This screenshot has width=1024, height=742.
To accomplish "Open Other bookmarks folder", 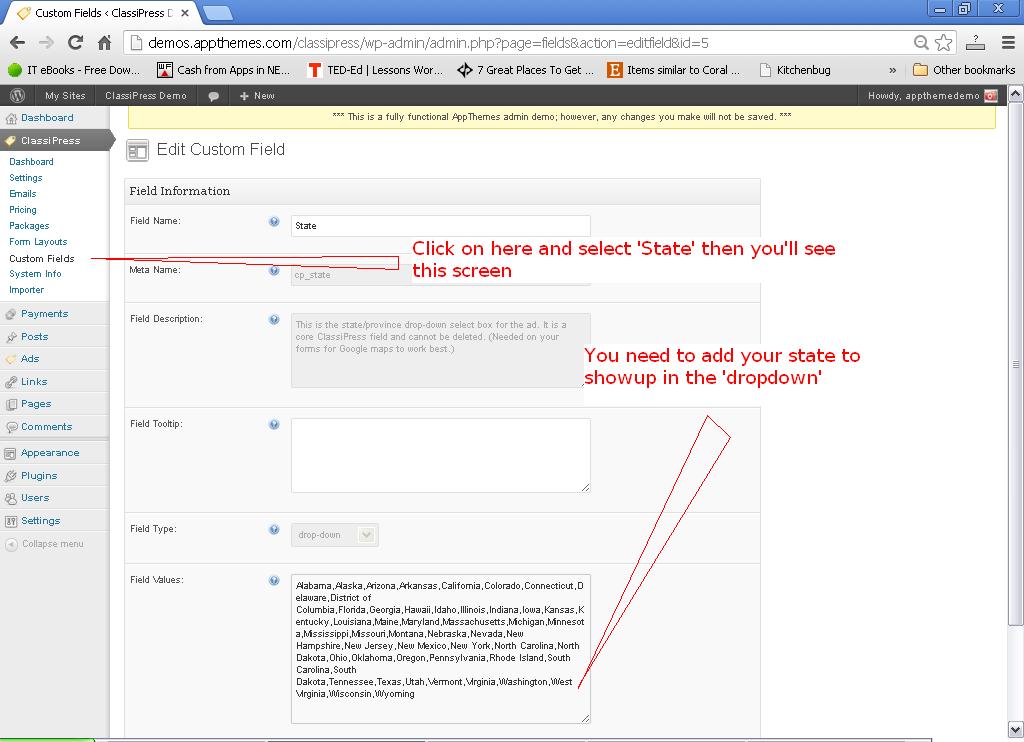I will tap(964, 70).
